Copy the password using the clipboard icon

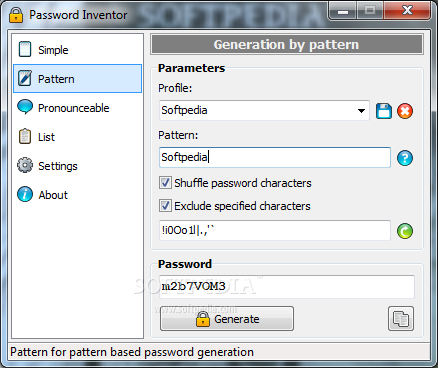401,319
